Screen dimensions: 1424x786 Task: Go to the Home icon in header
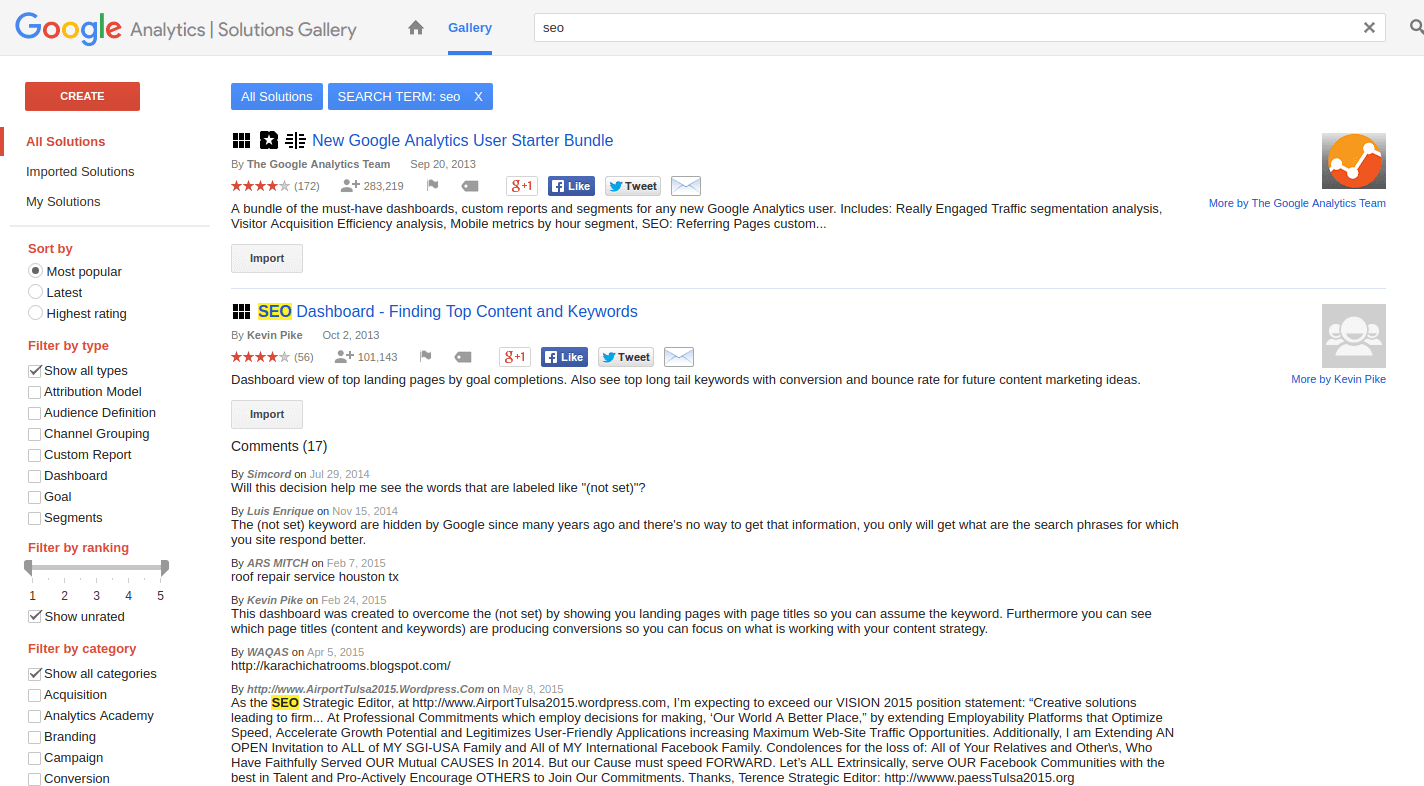tap(416, 28)
